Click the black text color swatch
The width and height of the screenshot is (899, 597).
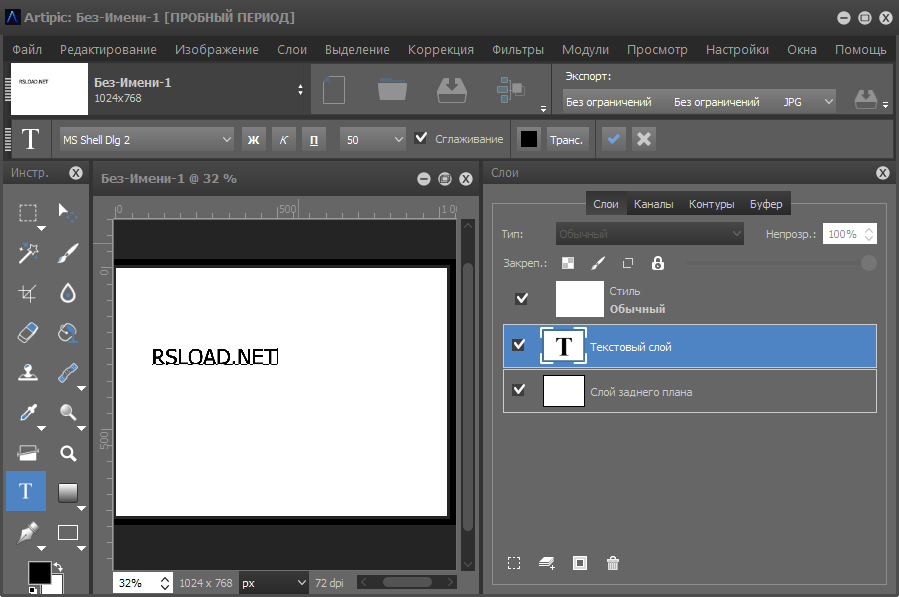click(528, 140)
